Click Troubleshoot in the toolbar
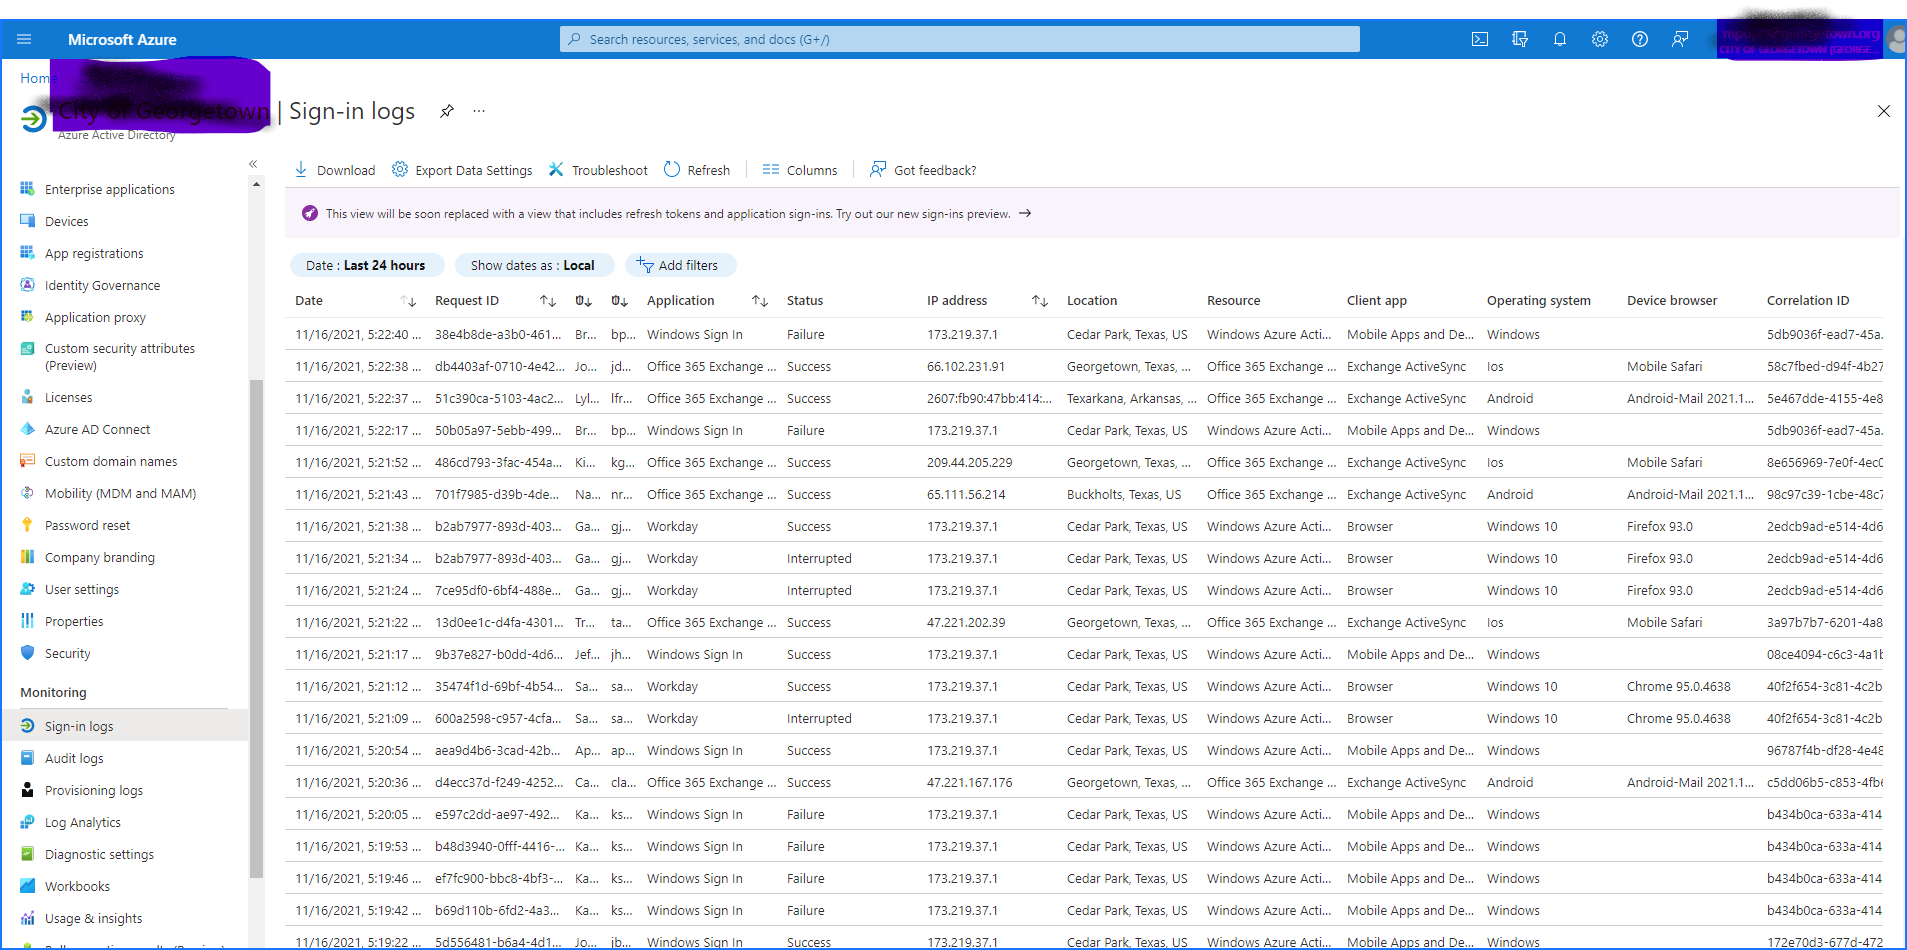This screenshot has height=950, width=1907. (598, 170)
